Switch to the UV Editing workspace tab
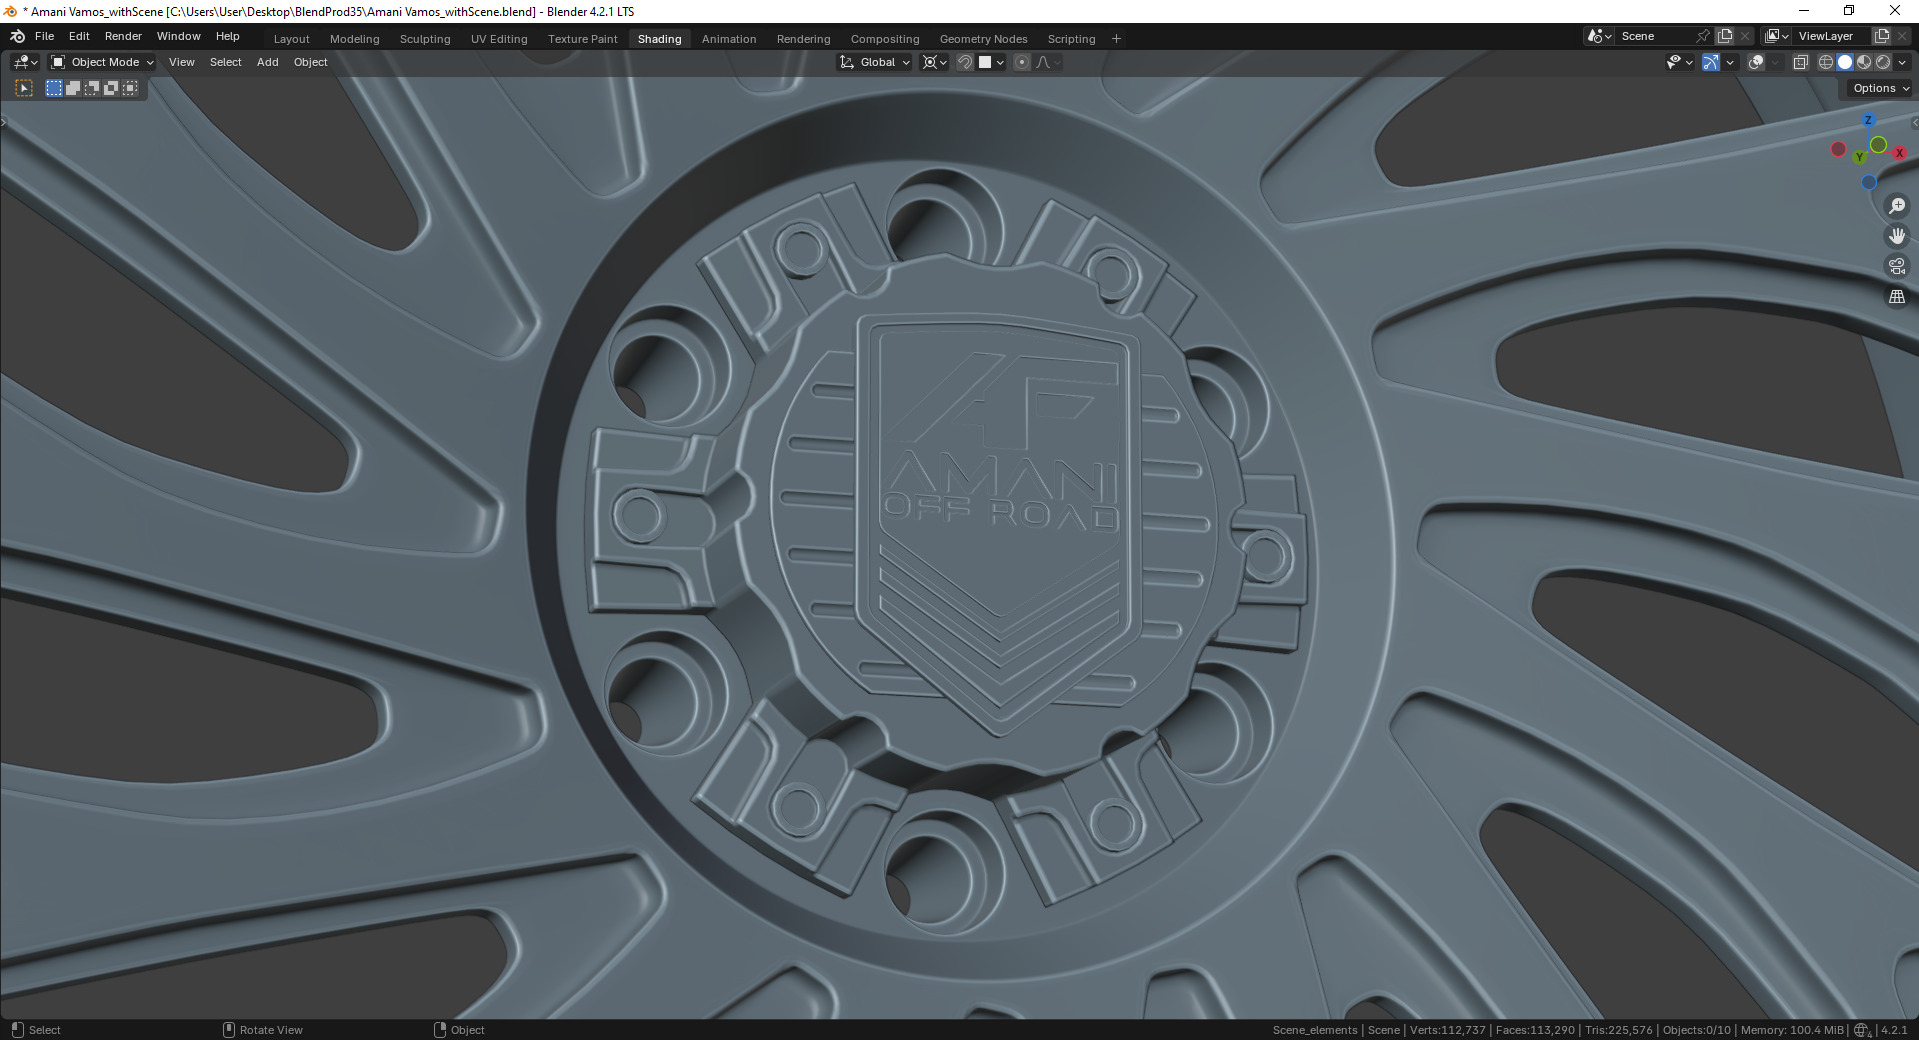Image resolution: width=1919 pixels, height=1040 pixels. tap(499, 39)
